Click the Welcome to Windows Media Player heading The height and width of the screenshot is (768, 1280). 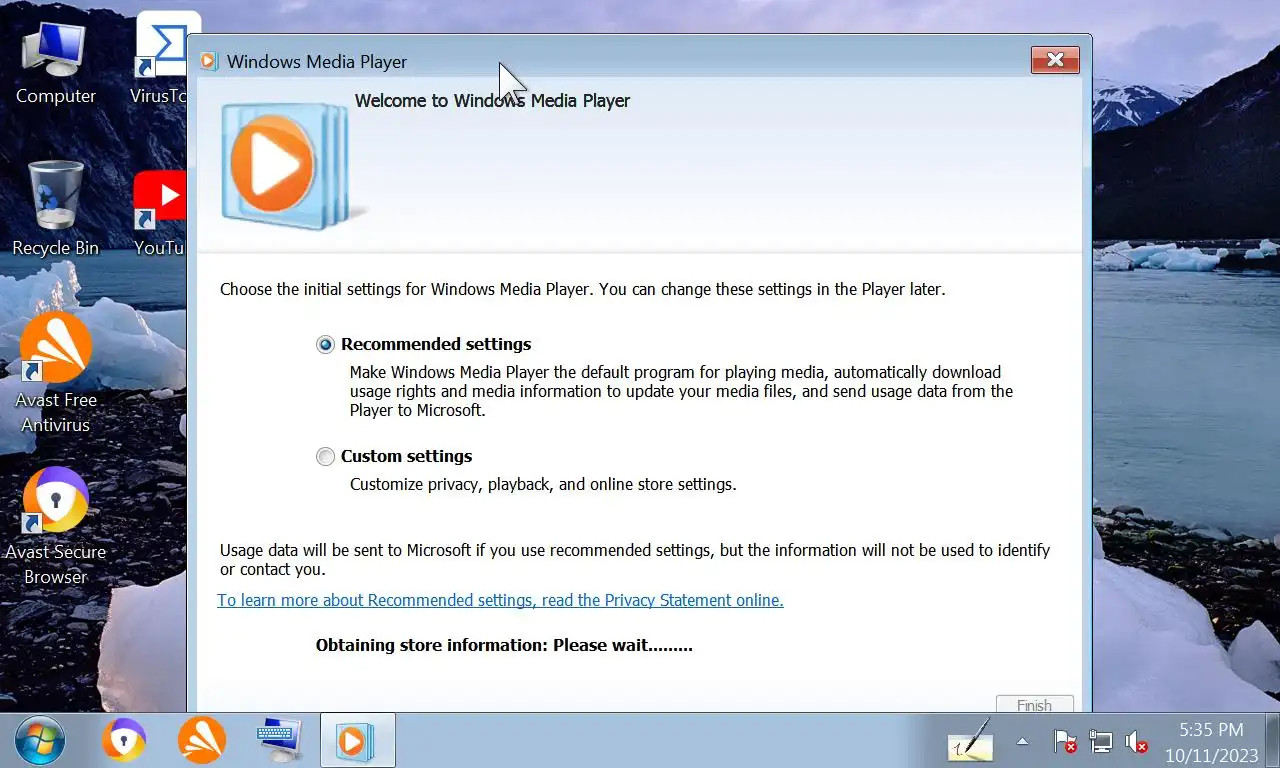(x=492, y=101)
